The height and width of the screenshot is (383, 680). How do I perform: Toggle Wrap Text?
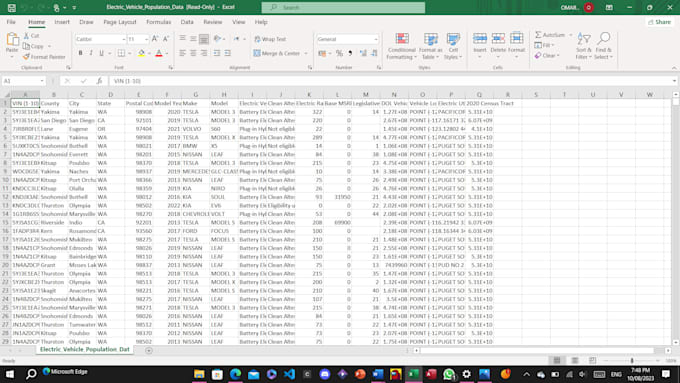pyautogui.click(x=270, y=39)
